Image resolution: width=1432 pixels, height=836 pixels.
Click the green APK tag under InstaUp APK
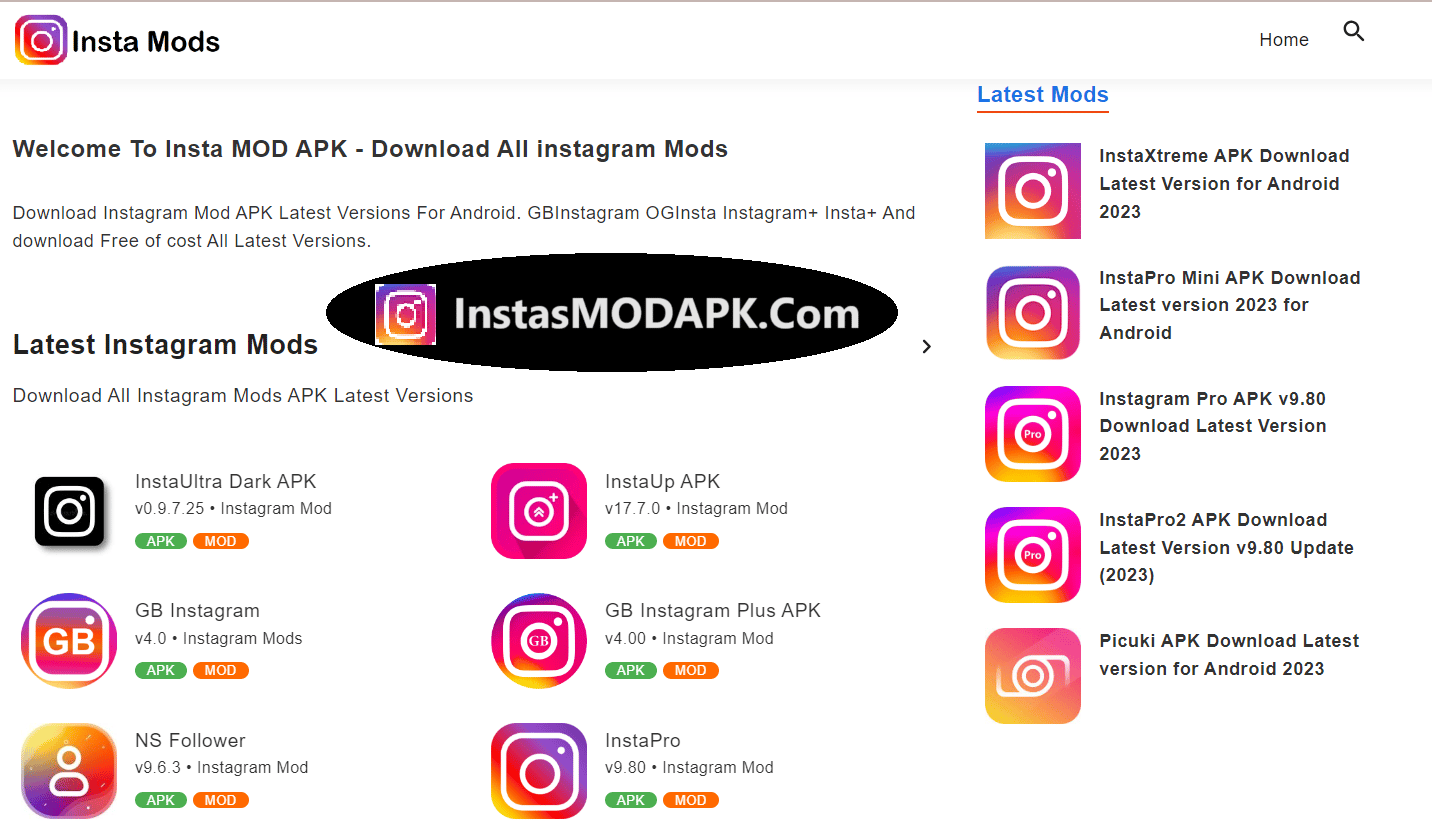point(631,541)
